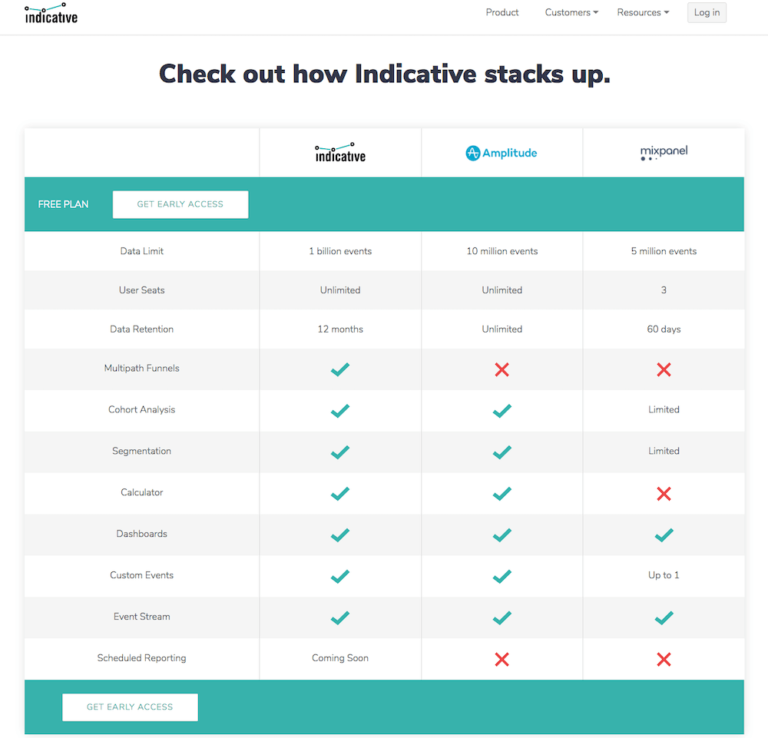
Task: Click bottom Get Early Access button
Action: [130, 707]
